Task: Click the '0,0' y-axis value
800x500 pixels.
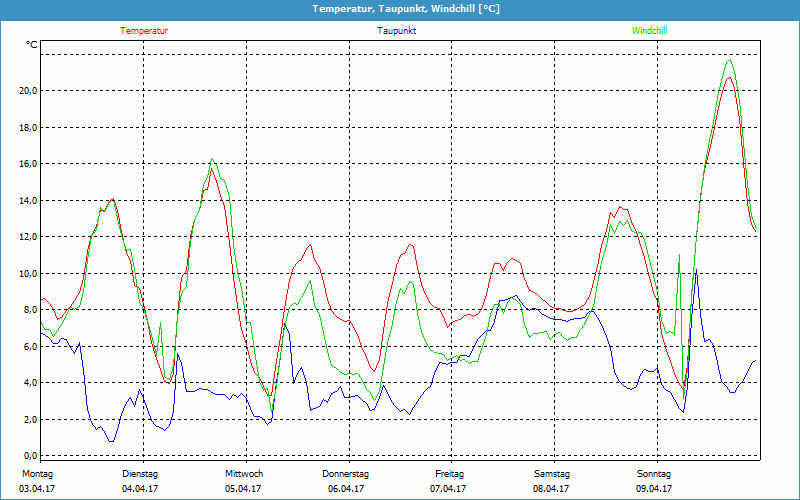Action: point(30,456)
